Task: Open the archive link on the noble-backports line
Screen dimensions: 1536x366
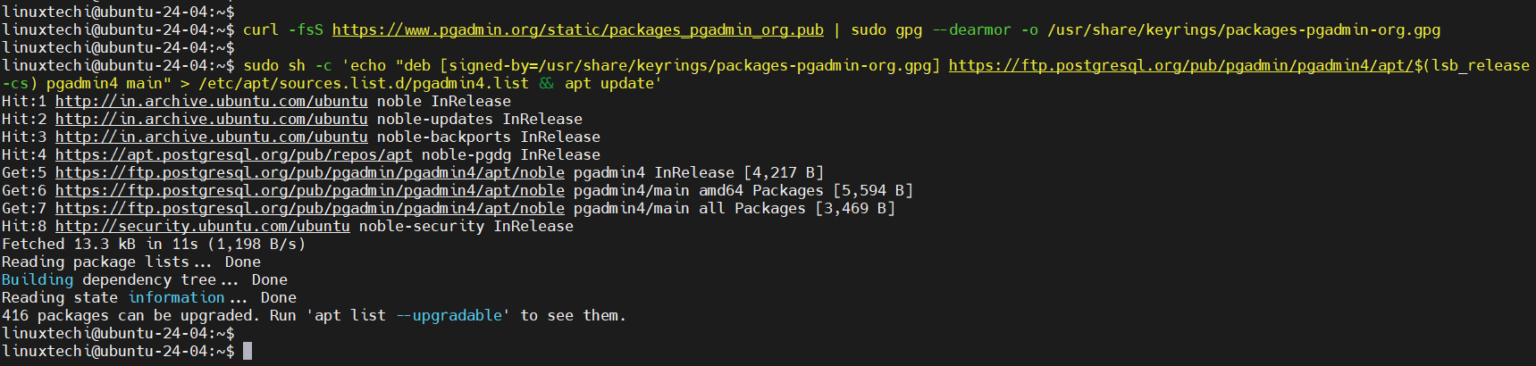Action: [211, 137]
